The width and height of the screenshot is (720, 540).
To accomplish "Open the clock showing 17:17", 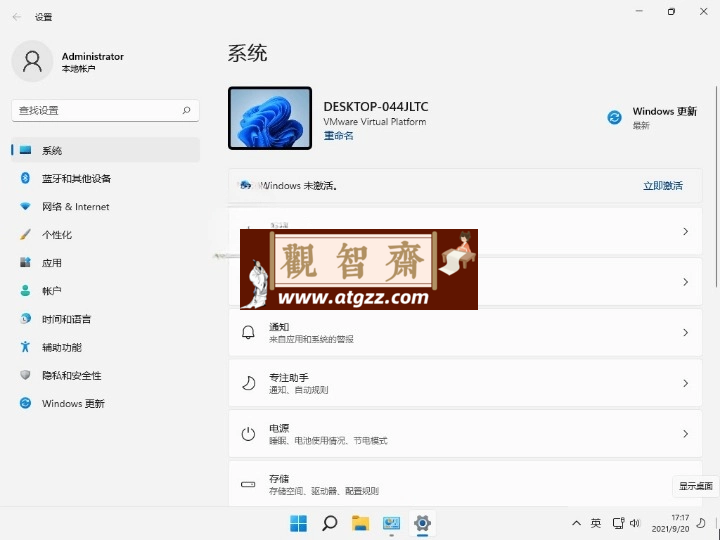I will pyautogui.click(x=670, y=523).
